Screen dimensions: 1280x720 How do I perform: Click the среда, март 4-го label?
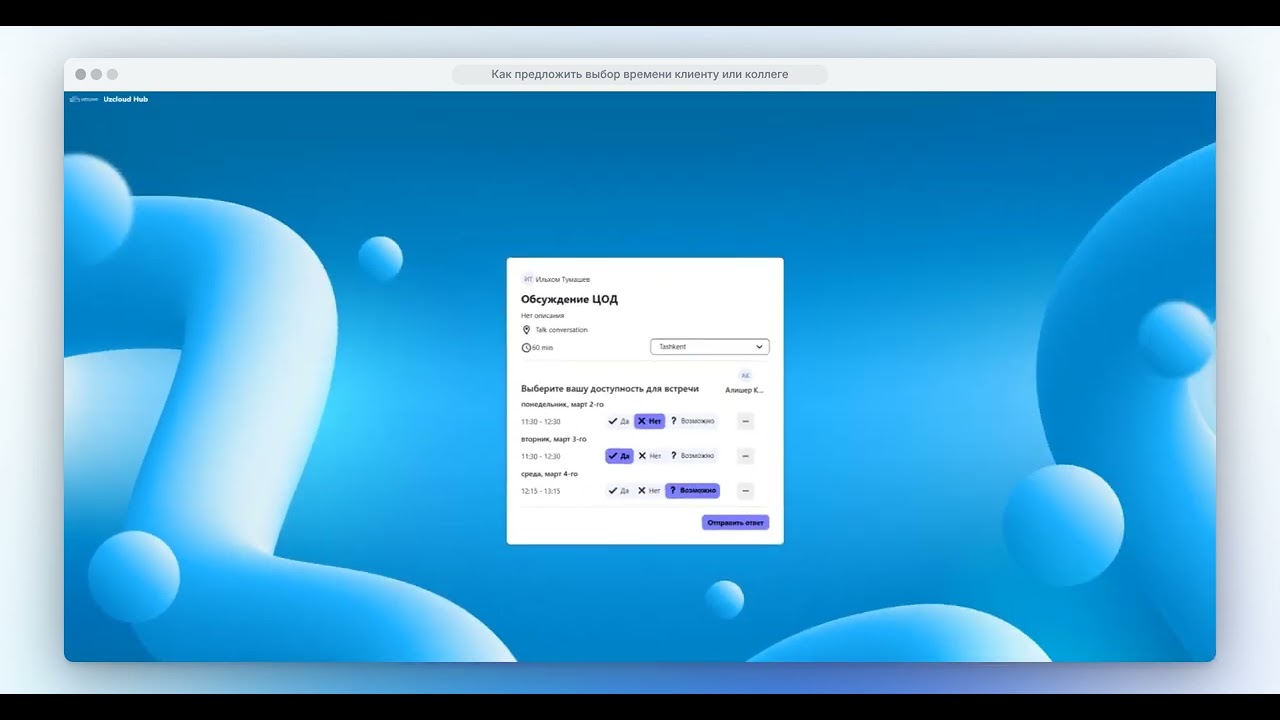pos(549,474)
